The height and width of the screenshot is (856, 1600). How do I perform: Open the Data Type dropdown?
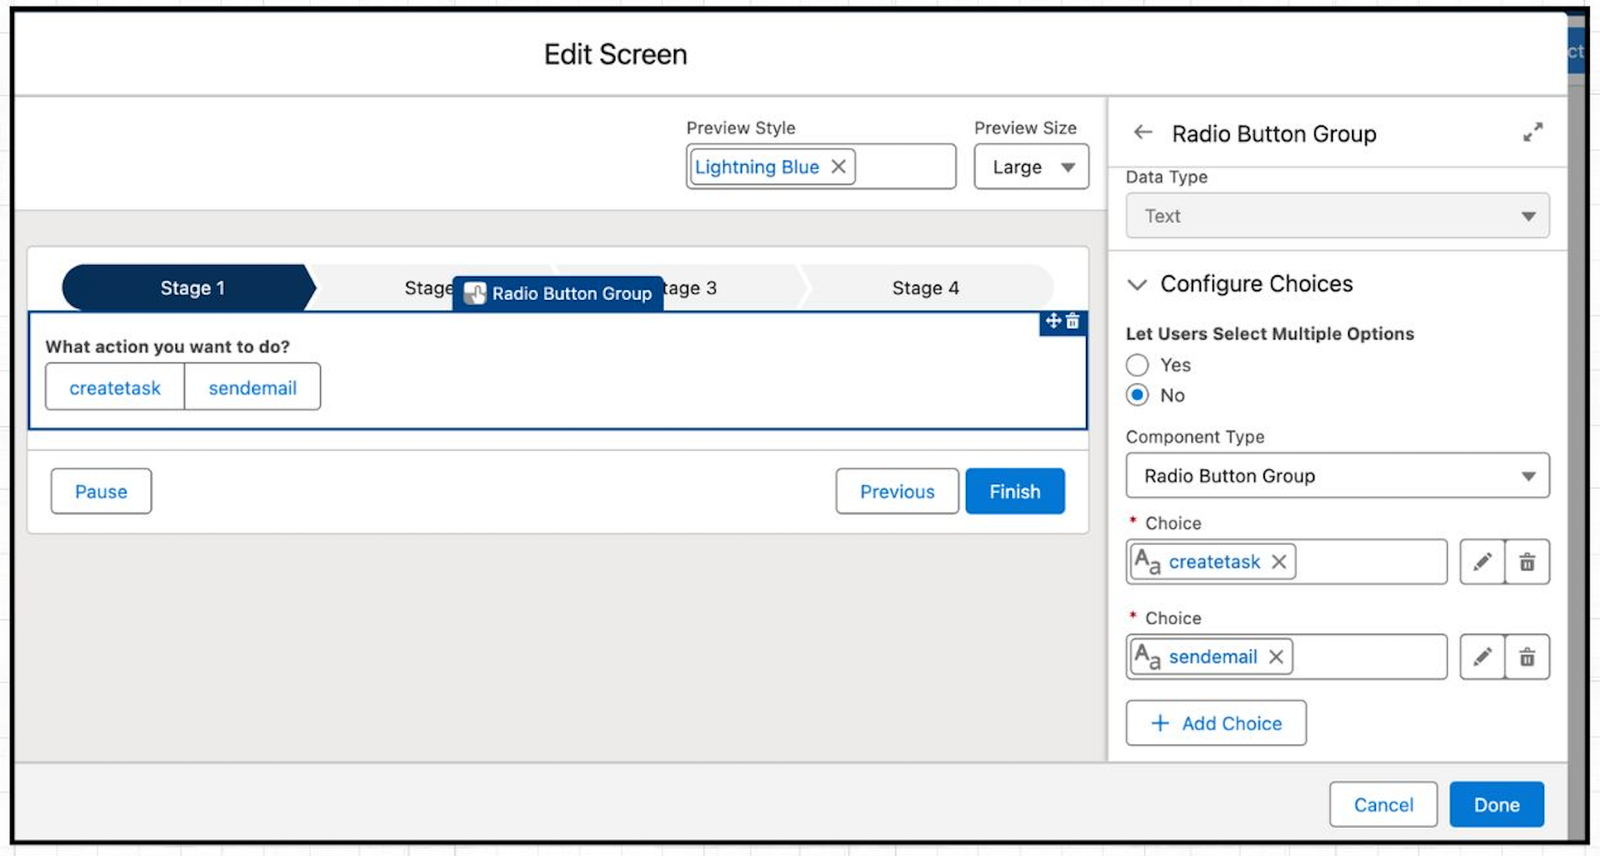click(x=1337, y=216)
